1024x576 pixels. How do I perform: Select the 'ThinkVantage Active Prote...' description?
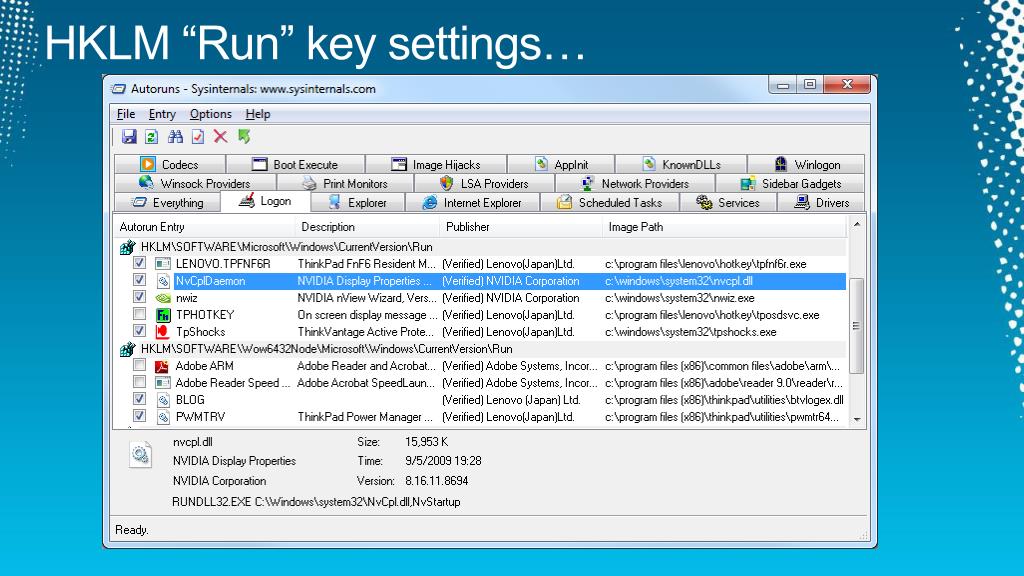pos(366,332)
